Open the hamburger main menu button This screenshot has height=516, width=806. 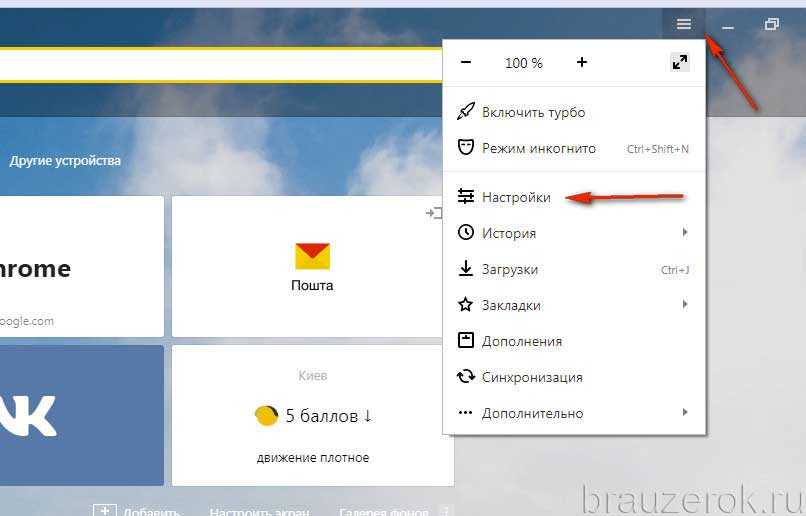tap(684, 24)
